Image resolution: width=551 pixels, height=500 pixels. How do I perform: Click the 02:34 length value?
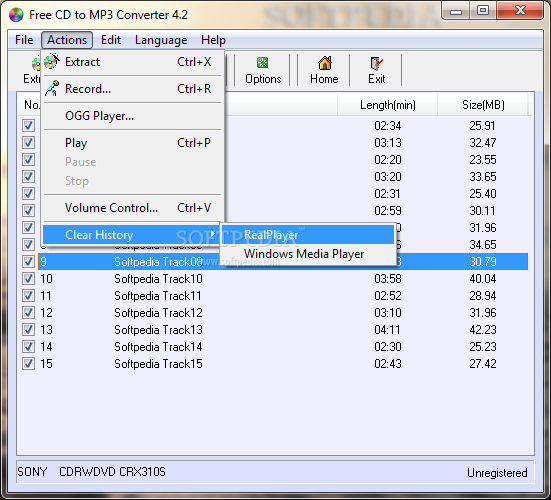[387, 125]
